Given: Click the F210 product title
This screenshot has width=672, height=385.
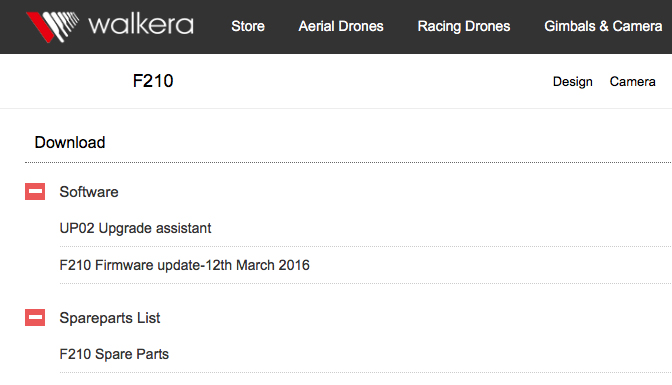Looking at the screenshot, I should (153, 81).
